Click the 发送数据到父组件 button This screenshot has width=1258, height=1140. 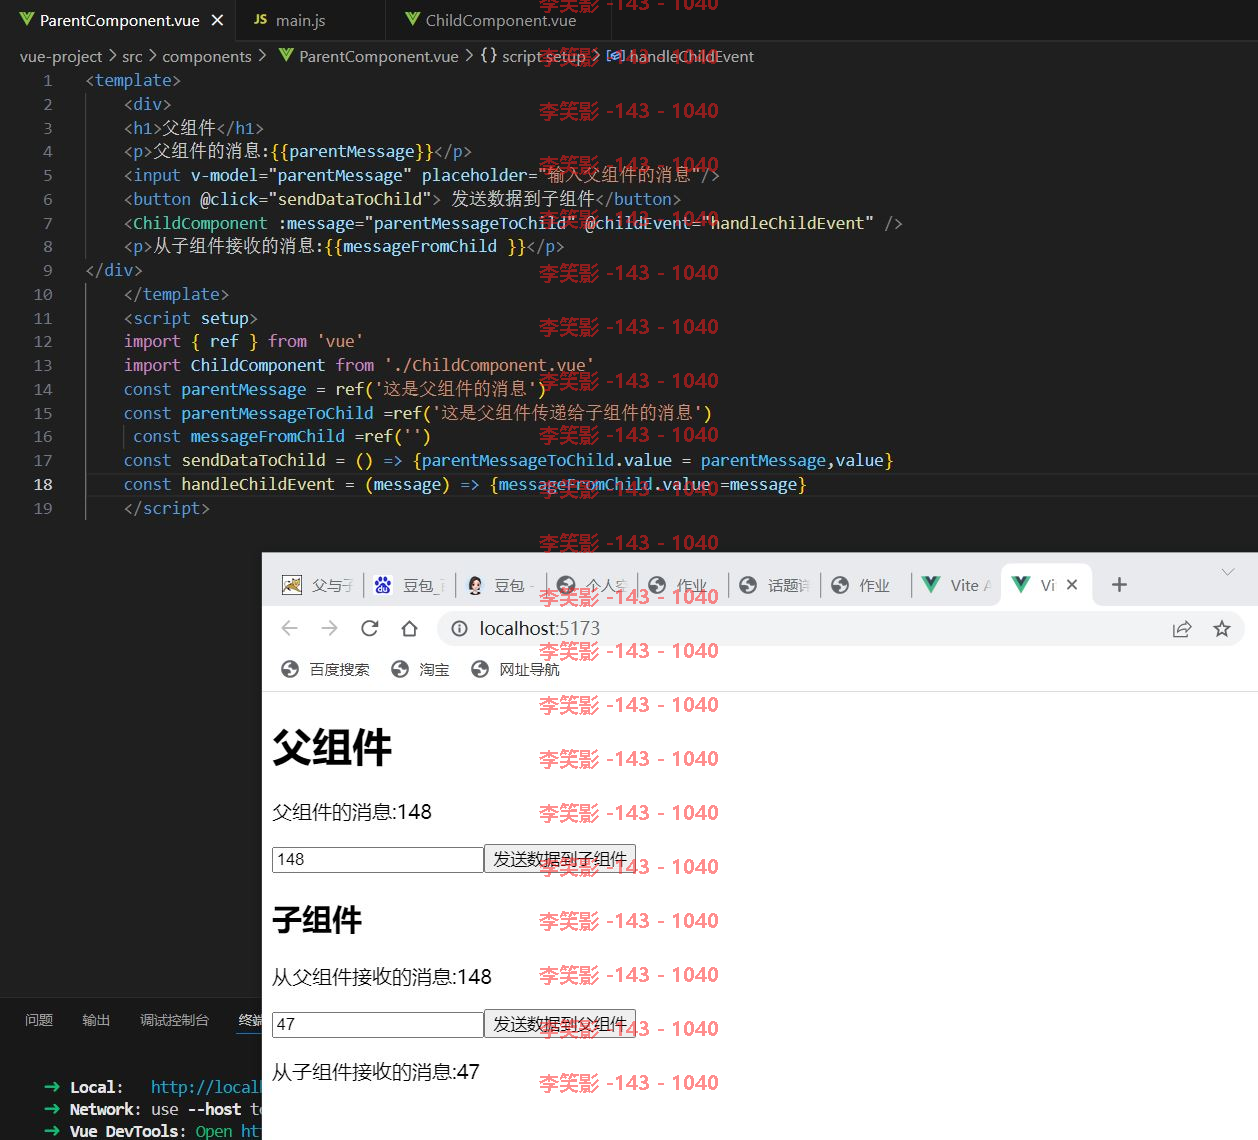tap(560, 1024)
